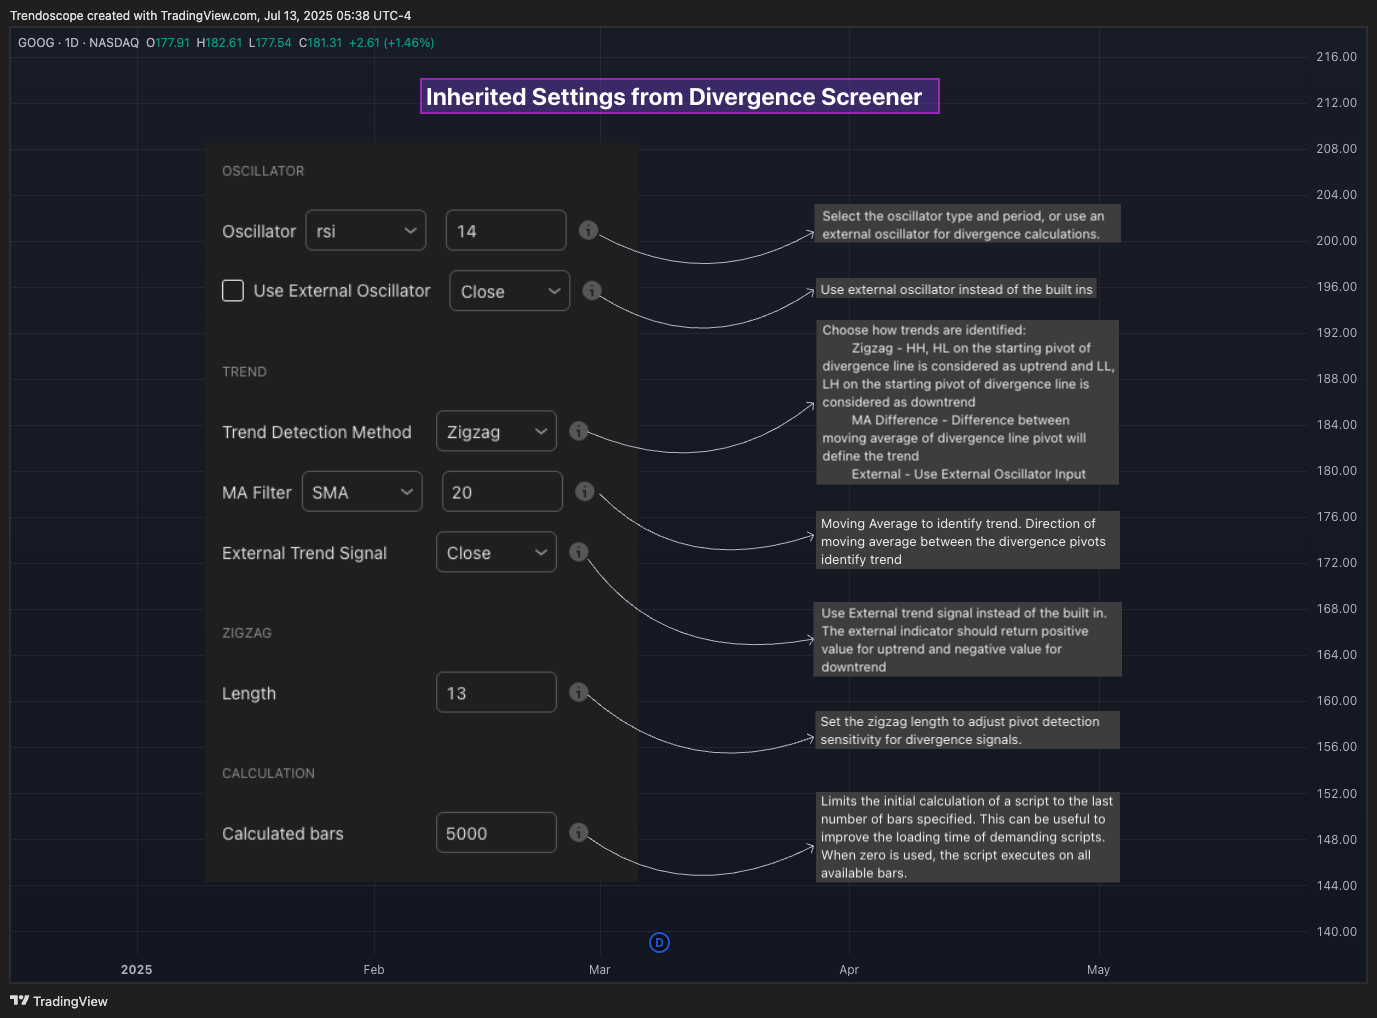Enable the Use External Oscillator checkbox

tap(233, 290)
